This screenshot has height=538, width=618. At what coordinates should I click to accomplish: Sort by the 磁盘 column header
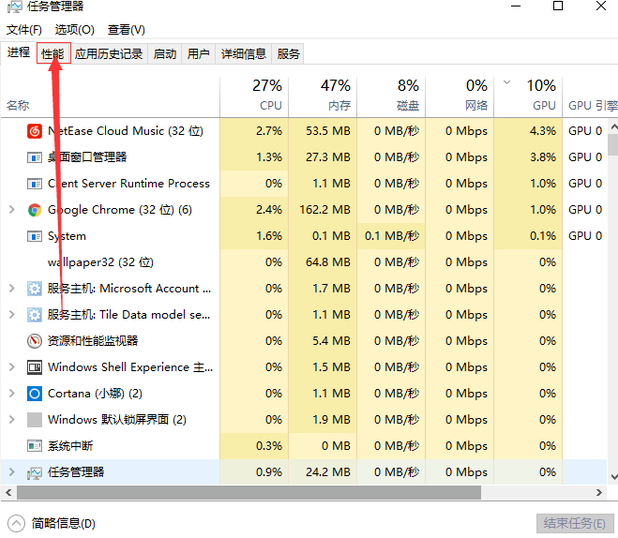(391, 97)
